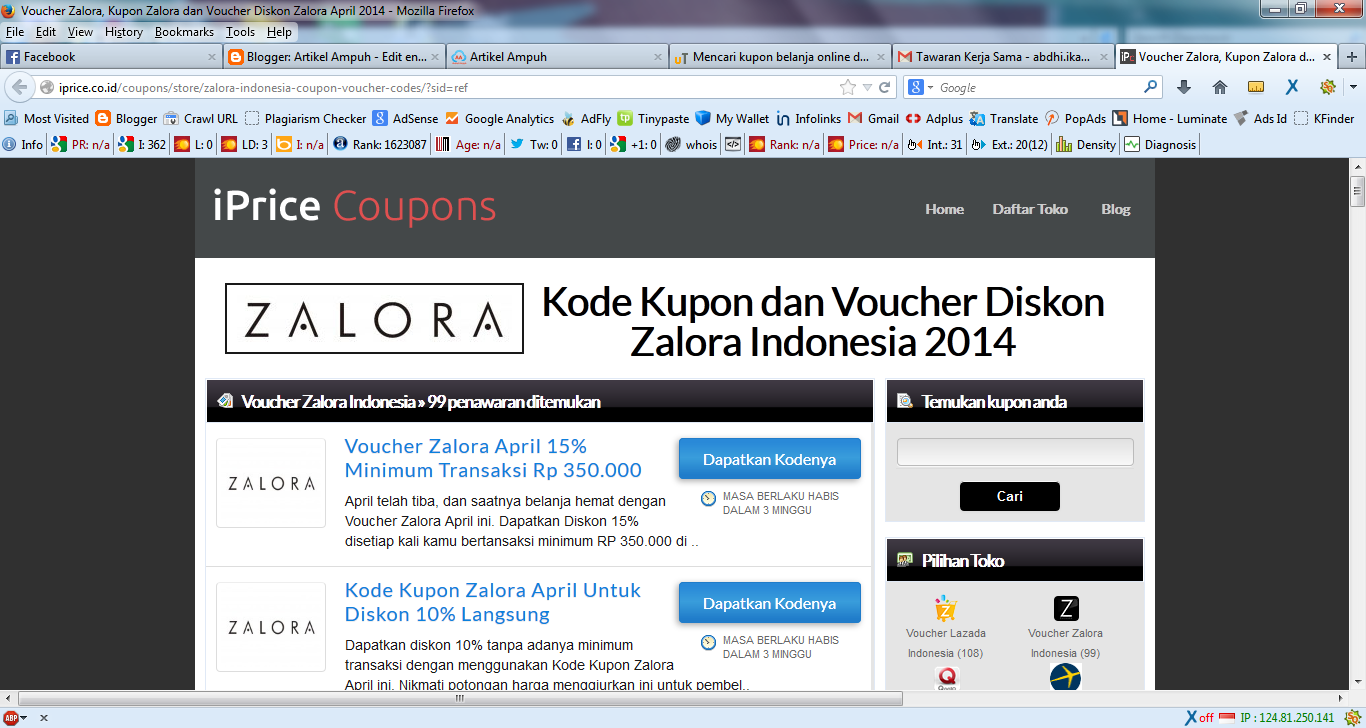The height and width of the screenshot is (728, 1366).
Task: Reload the page with the refresh icon
Action: click(885, 87)
